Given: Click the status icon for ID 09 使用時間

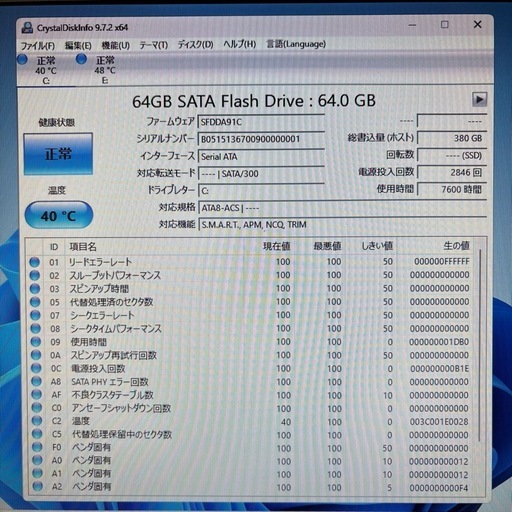Looking at the screenshot, I should [x=35, y=342].
